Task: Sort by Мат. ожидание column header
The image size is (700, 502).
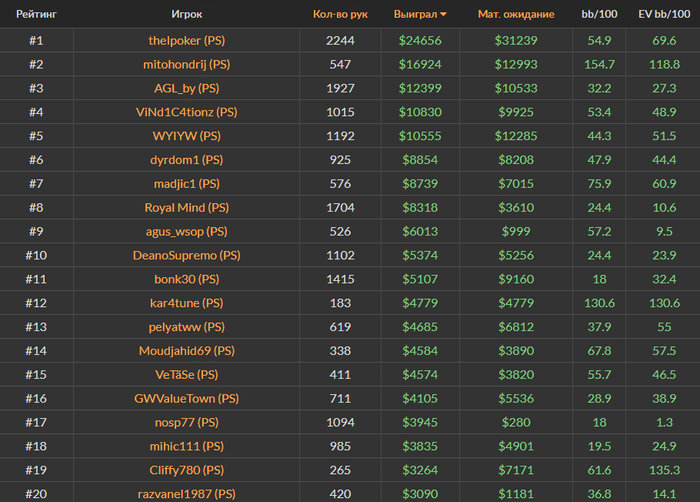Action: click(x=516, y=15)
